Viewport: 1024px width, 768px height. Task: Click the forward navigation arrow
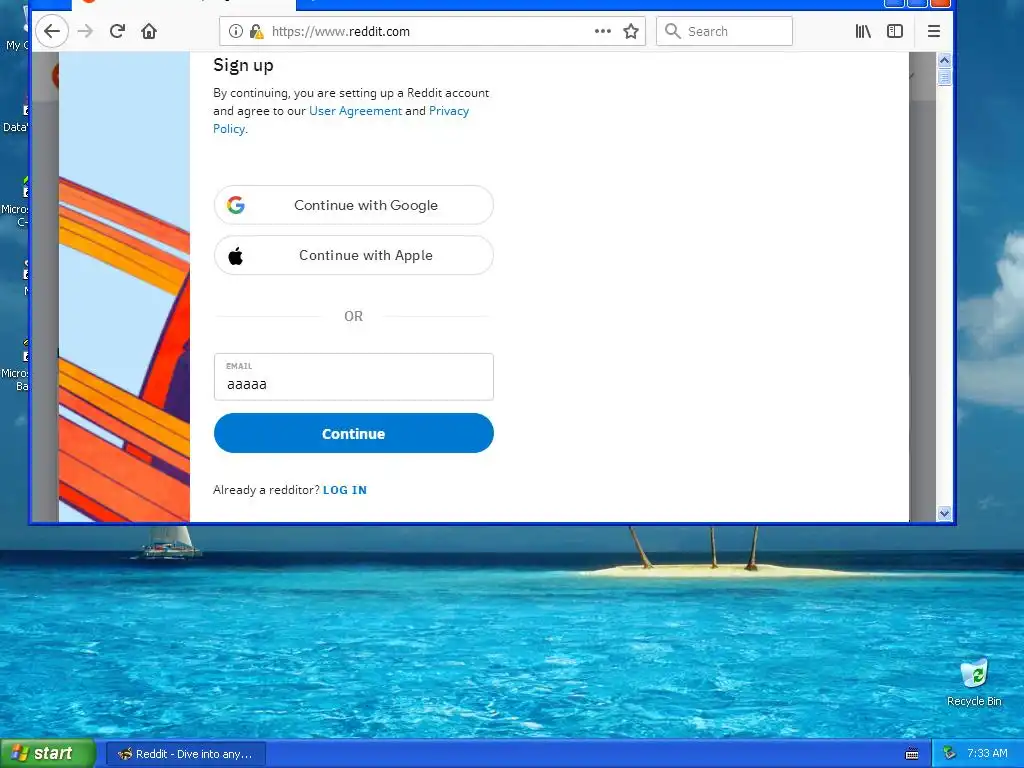pos(85,31)
